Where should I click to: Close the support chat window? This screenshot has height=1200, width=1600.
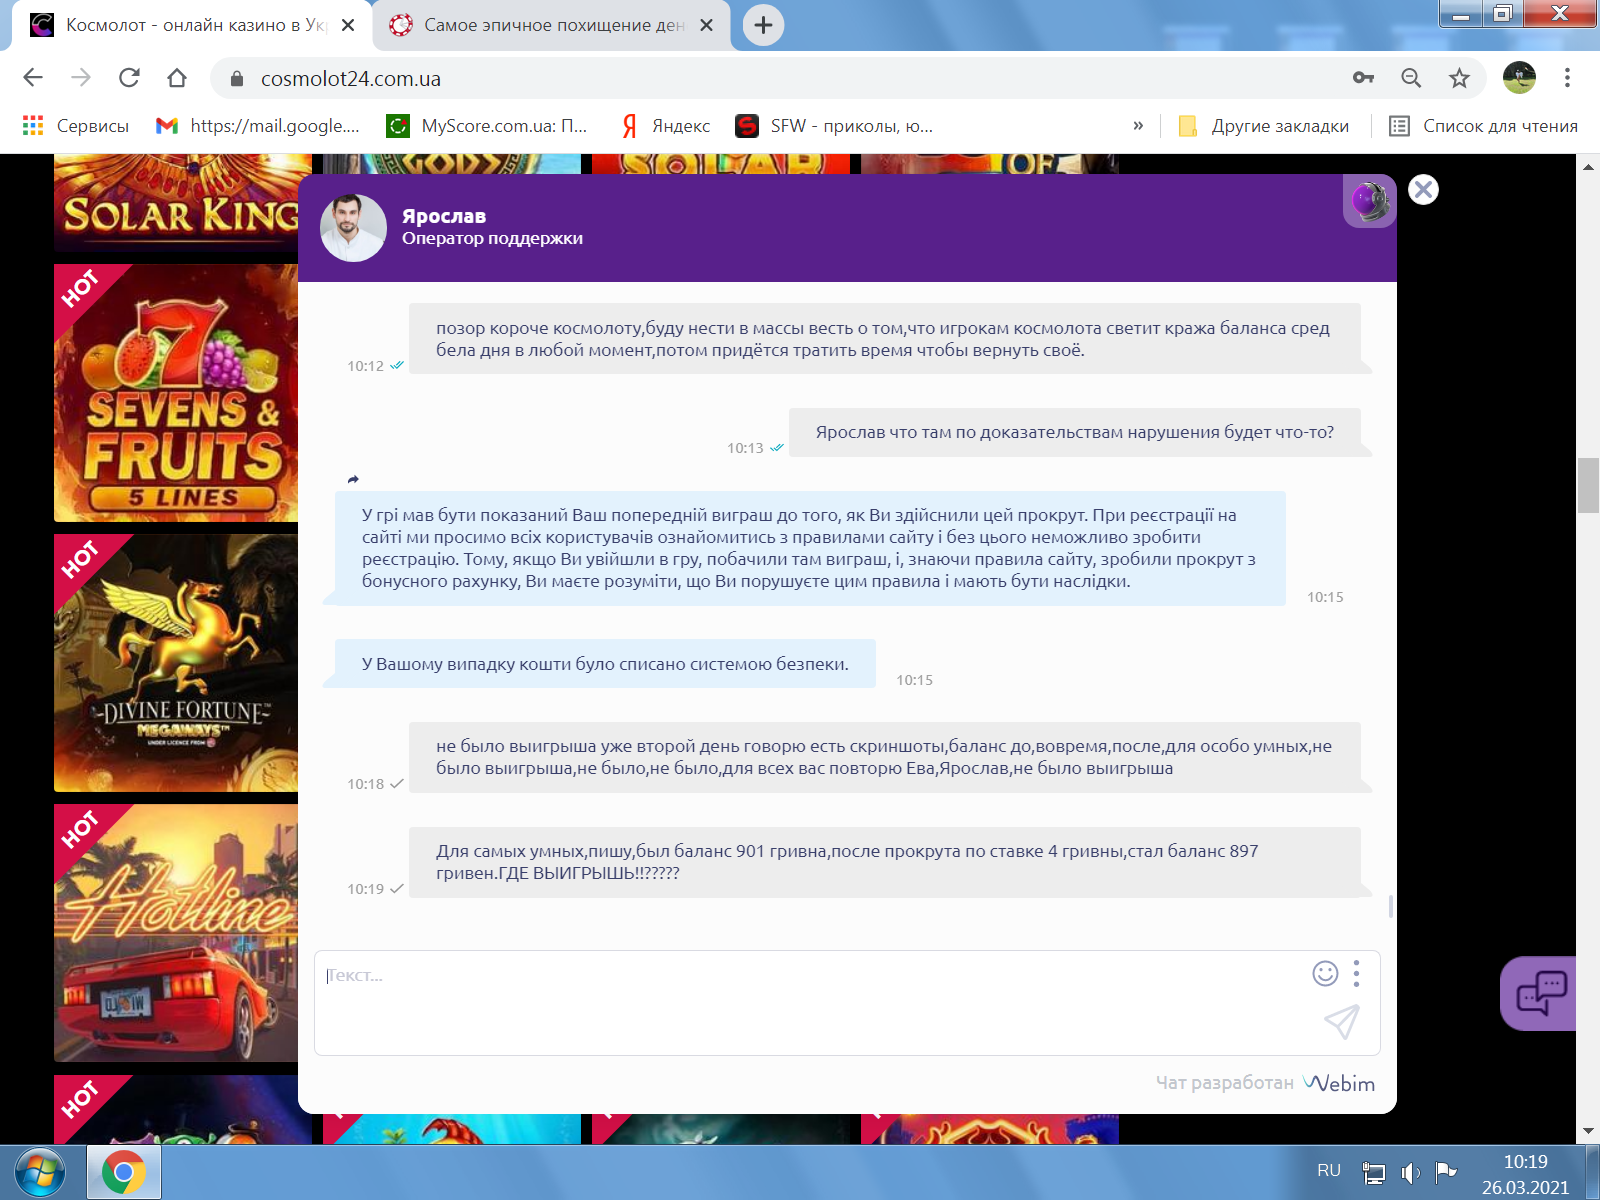(1423, 190)
